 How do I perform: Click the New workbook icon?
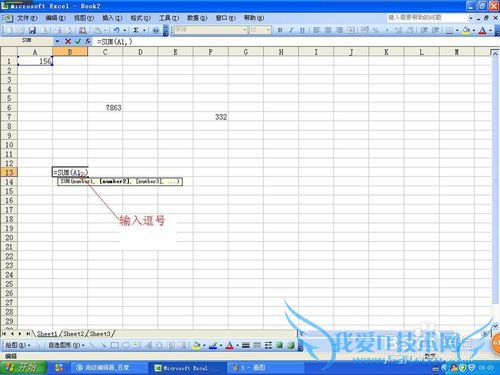[9, 30]
